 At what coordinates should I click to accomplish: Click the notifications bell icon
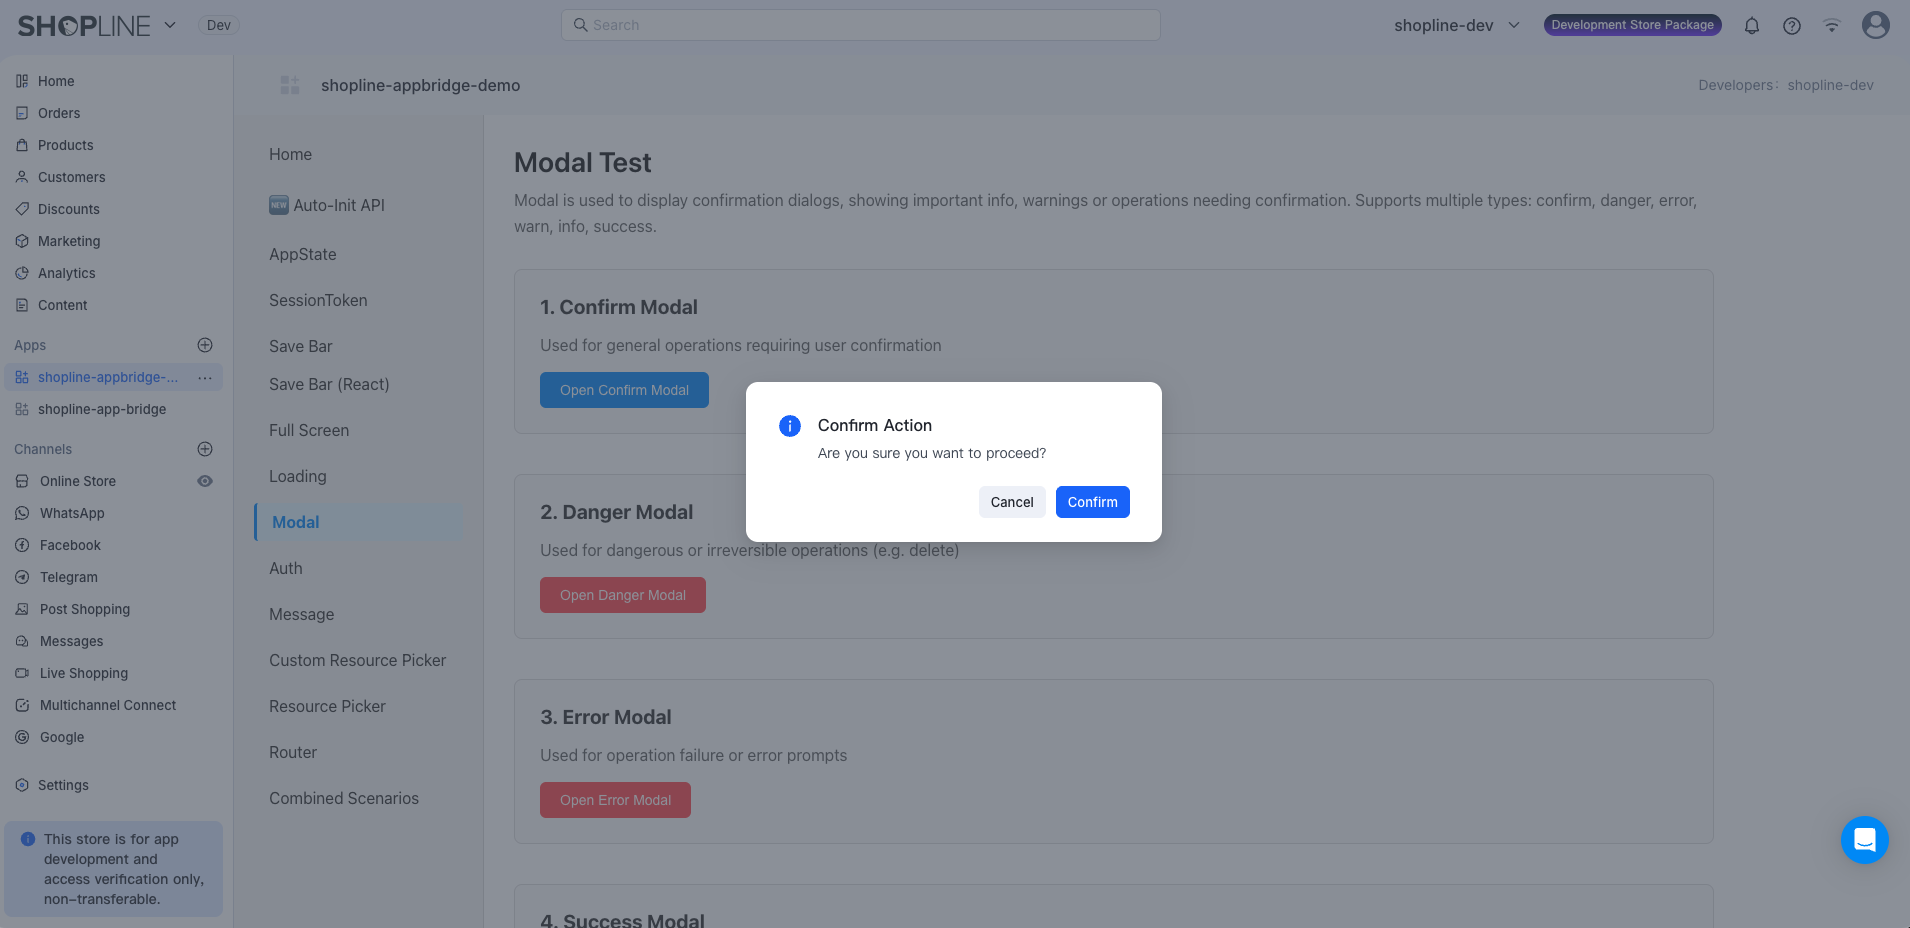click(1752, 26)
